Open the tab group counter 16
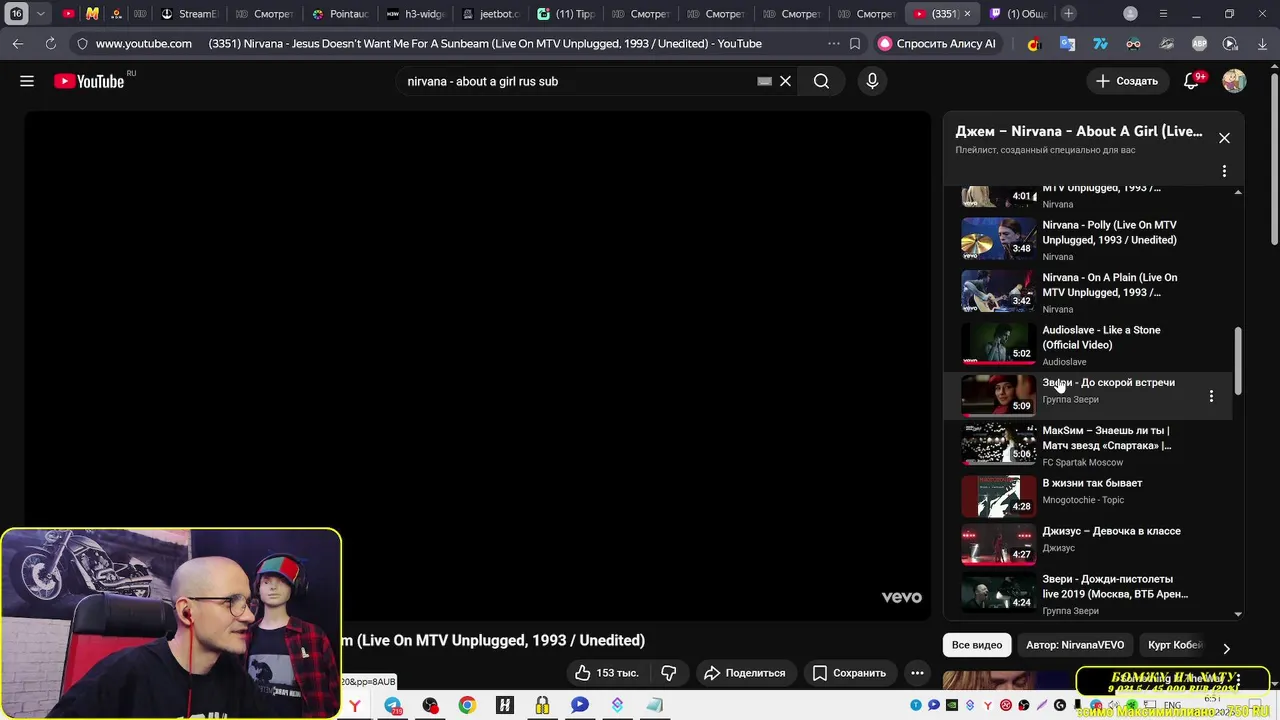 click(x=17, y=14)
